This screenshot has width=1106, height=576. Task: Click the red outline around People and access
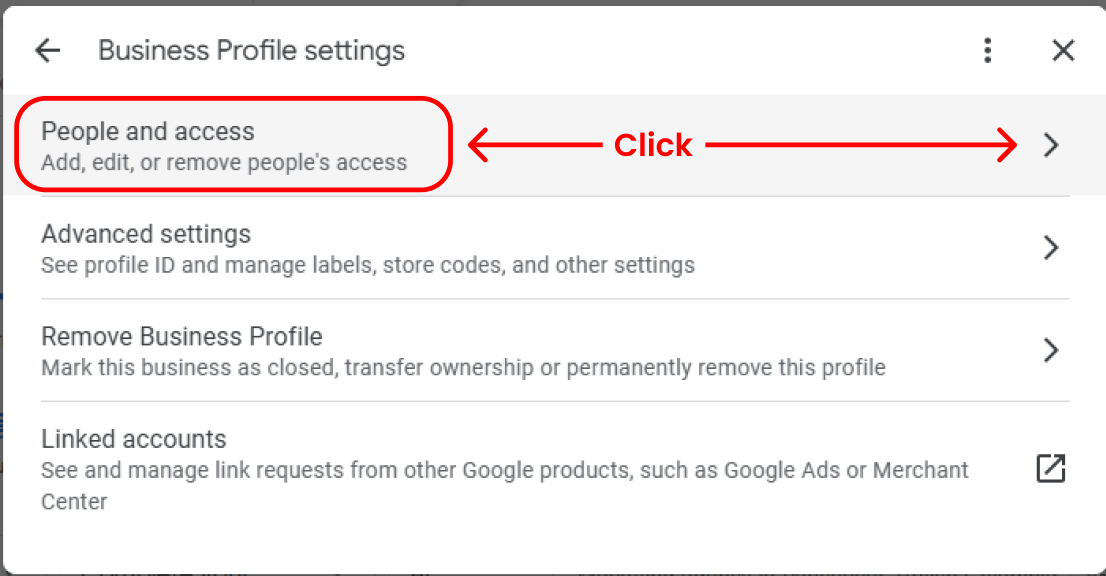click(x=230, y=98)
